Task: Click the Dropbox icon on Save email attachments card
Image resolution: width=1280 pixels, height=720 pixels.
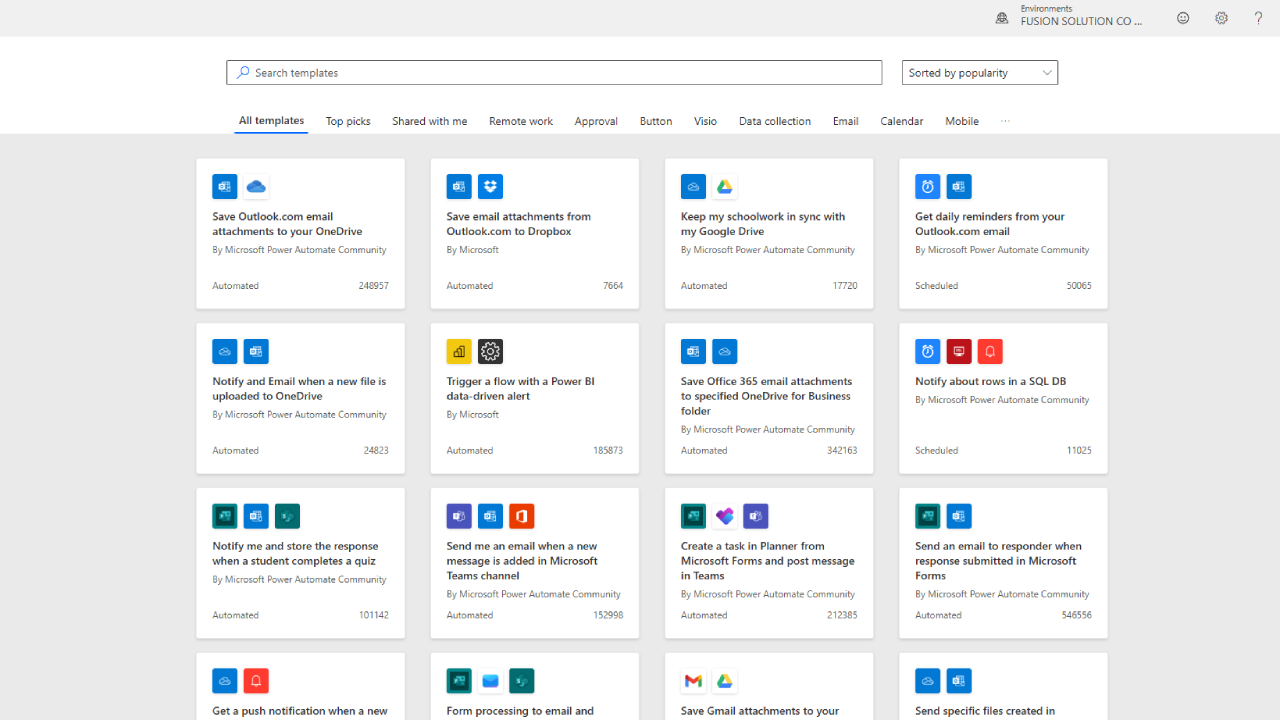Action: [x=490, y=186]
